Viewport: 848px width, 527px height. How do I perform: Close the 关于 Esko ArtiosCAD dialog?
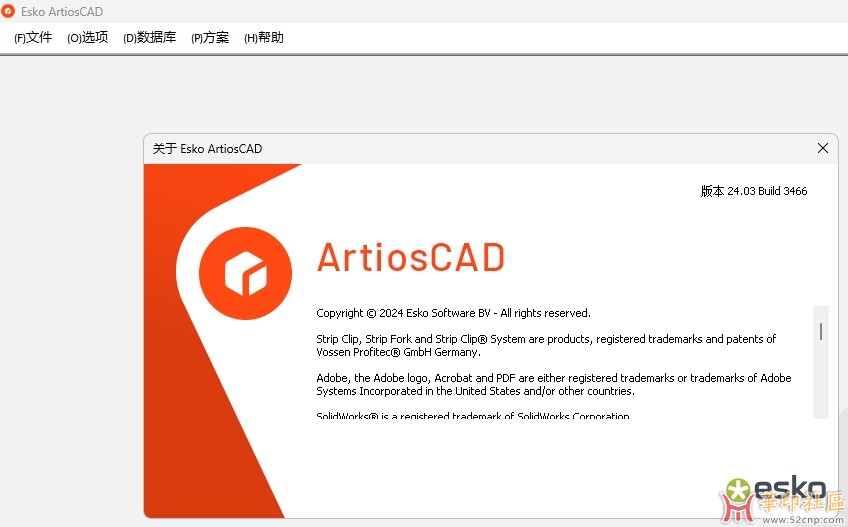click(823, 148)
